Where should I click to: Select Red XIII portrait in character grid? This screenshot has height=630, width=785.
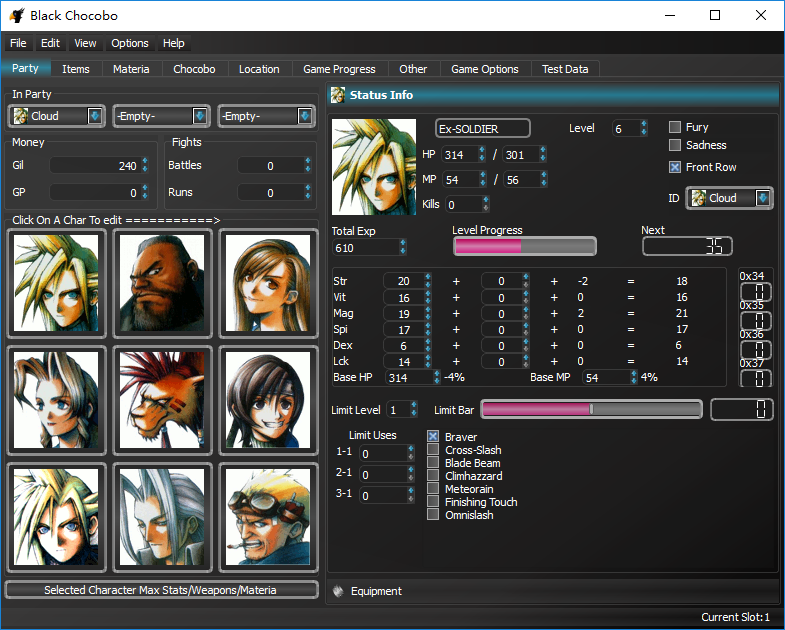(x=162, y=400)
